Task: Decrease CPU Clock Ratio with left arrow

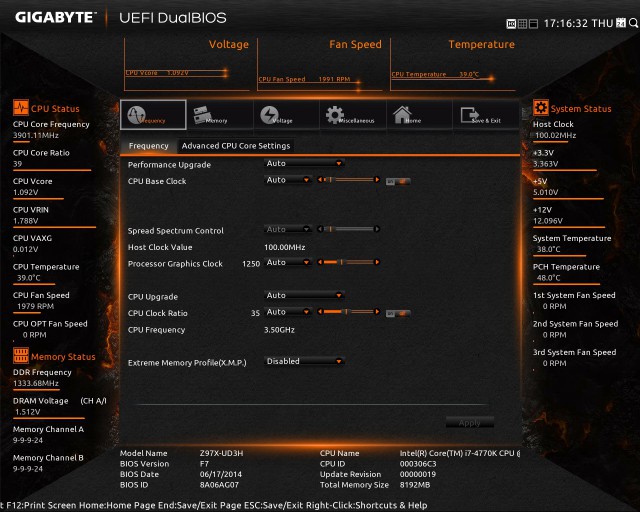Action: [320, 312]
